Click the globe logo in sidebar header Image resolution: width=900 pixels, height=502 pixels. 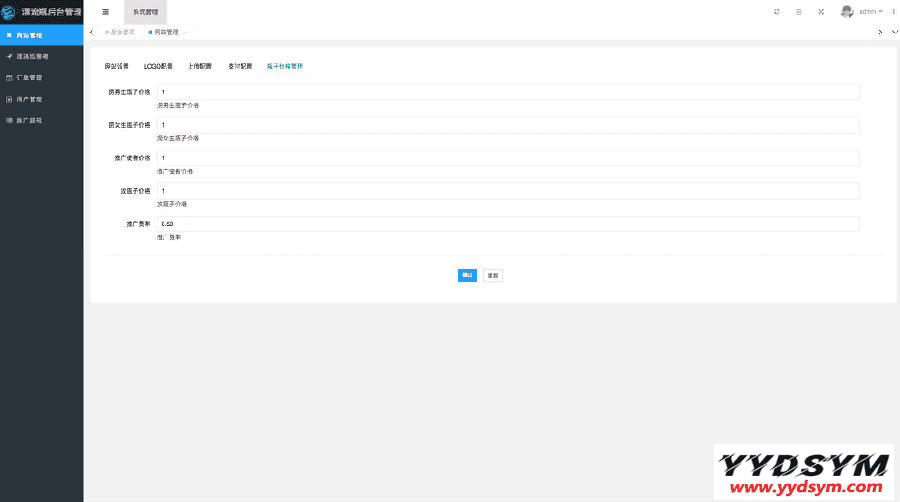pyautogui.click(x=9, y=12)
